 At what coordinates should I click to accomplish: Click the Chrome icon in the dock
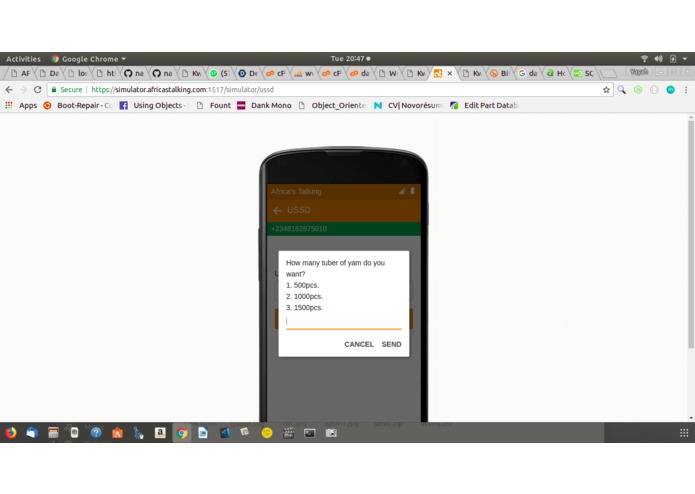(181, 433)
